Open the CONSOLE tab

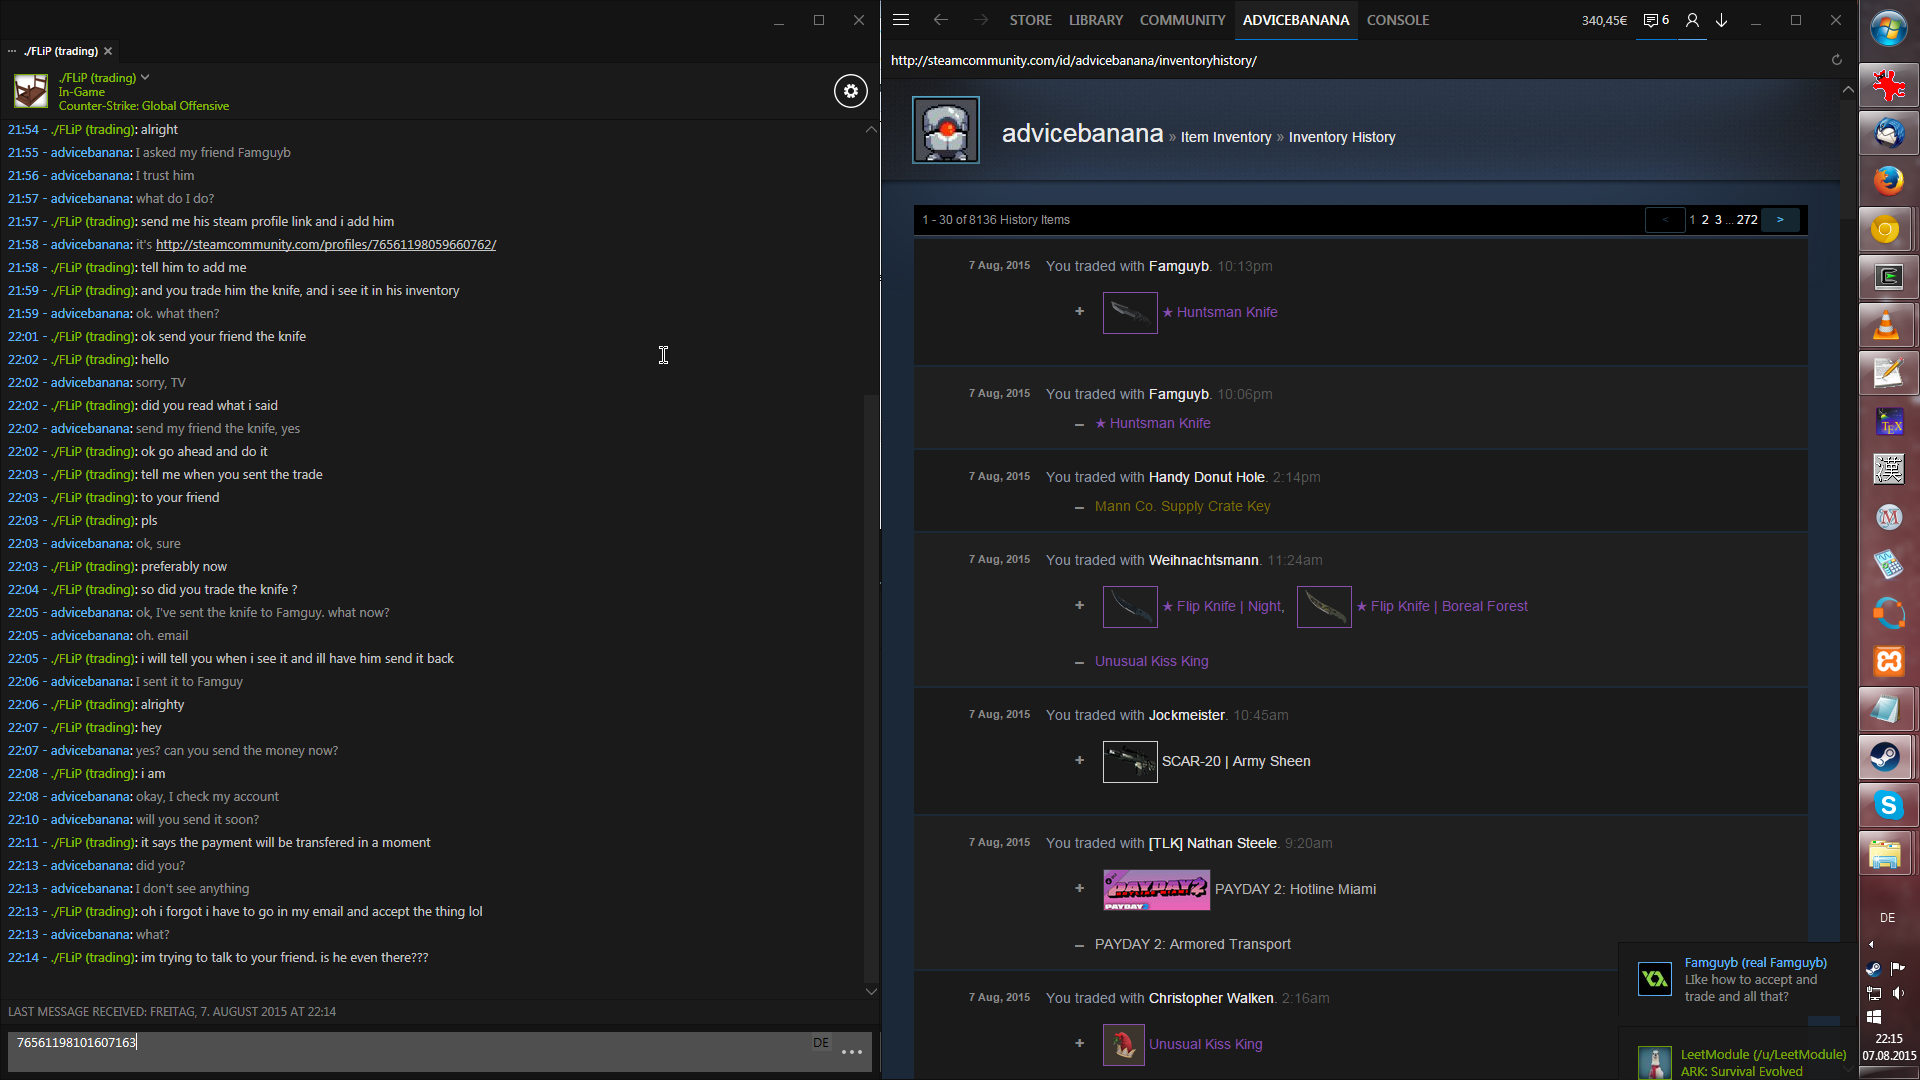(1397, 20)
